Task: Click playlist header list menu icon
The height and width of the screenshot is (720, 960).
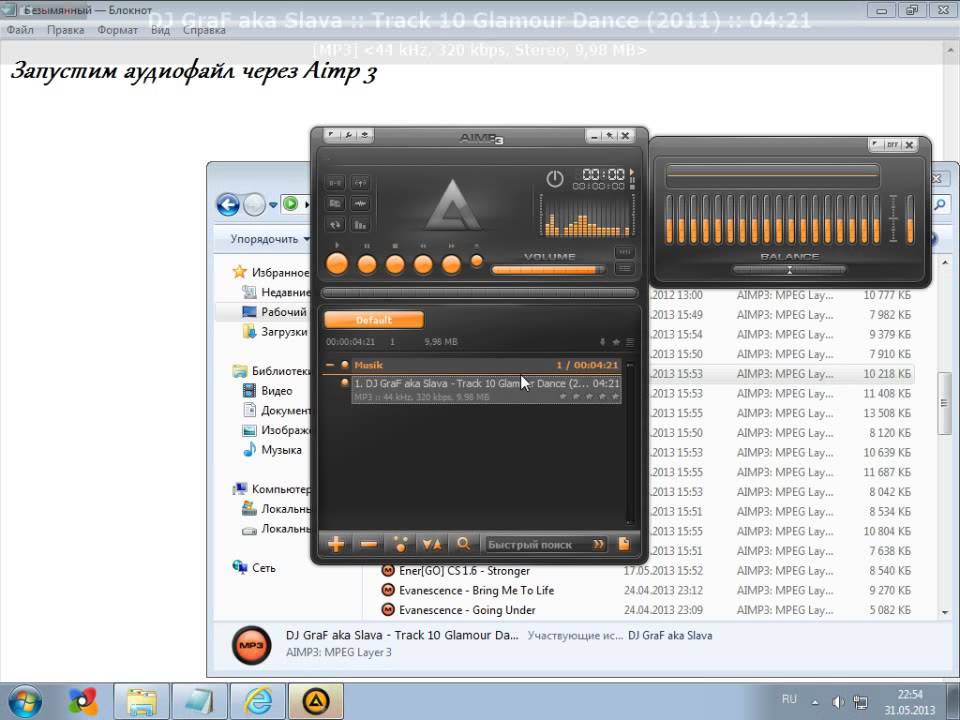Action: click(629, 342)
